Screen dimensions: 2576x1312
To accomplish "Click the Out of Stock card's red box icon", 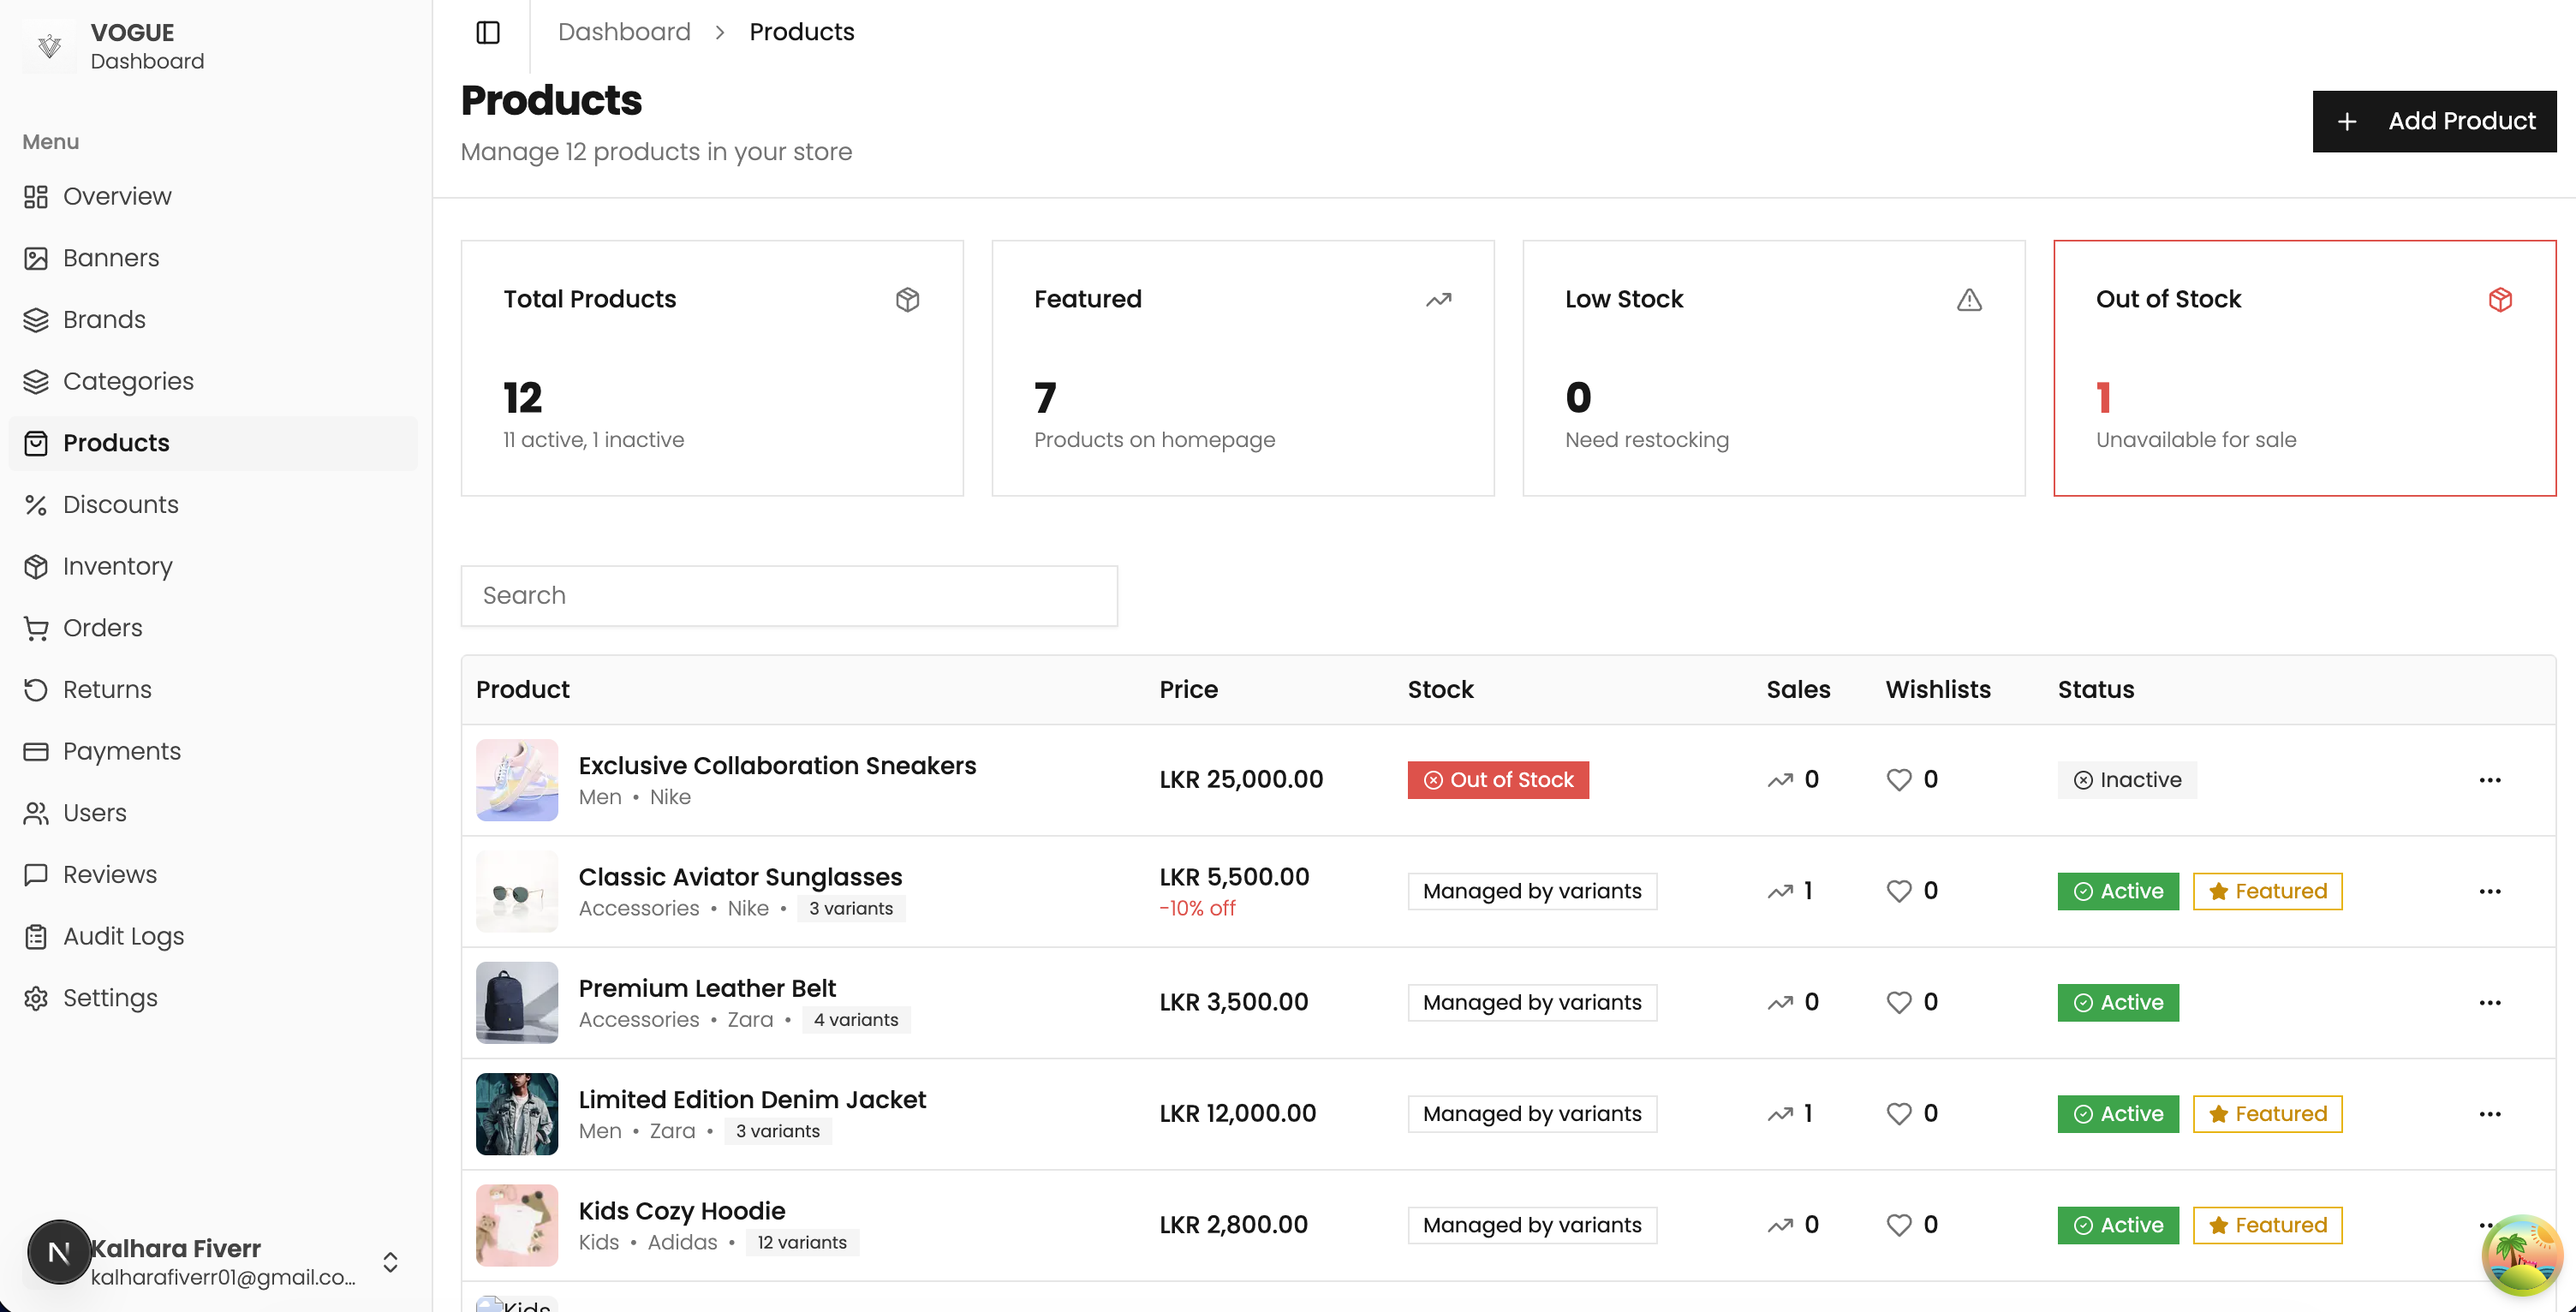I will pyautogui.click(x=2500, y=299).
